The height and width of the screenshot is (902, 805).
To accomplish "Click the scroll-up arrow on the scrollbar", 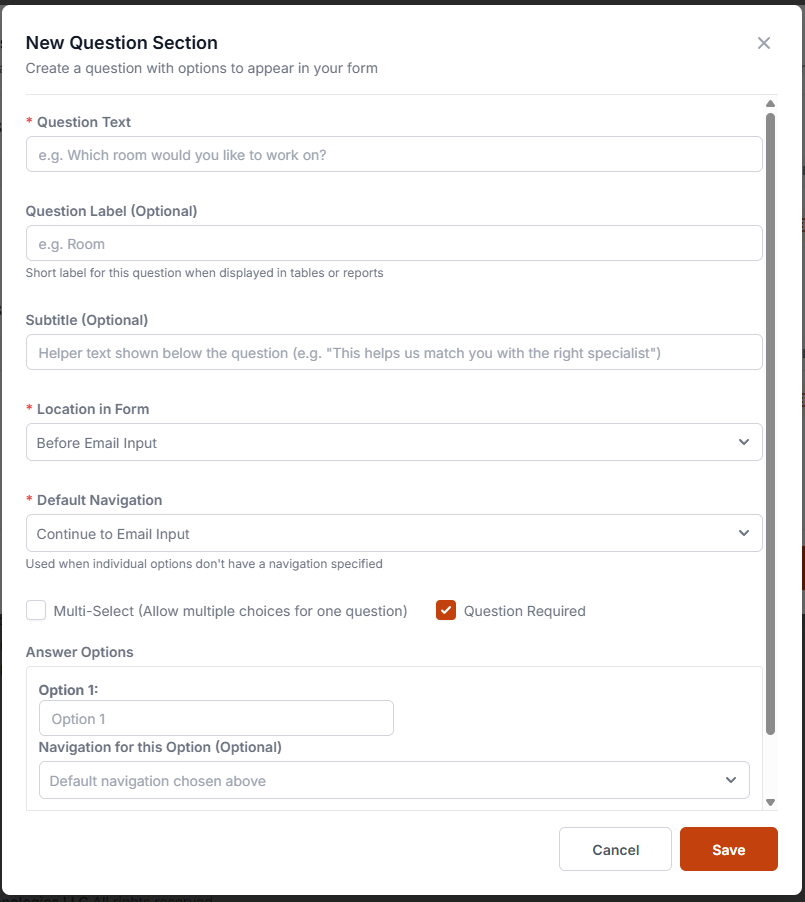I will (770, 103).
